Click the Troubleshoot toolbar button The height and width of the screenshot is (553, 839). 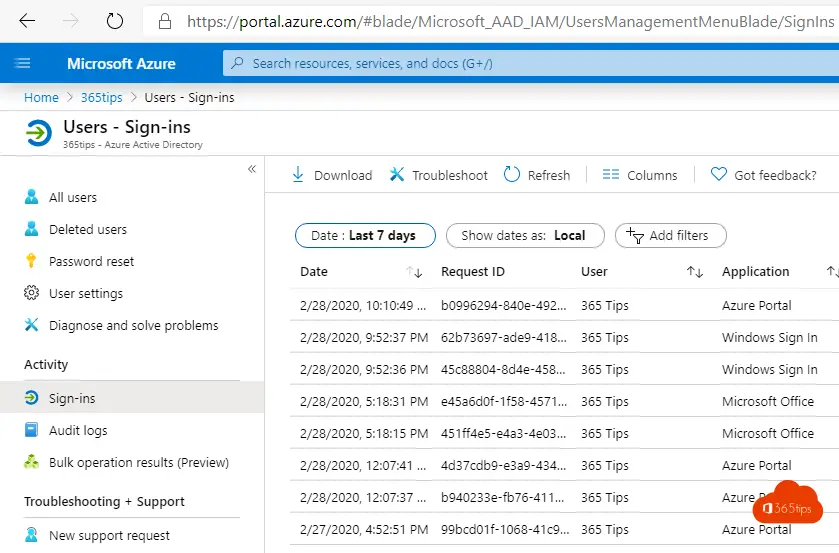(438, 175)
